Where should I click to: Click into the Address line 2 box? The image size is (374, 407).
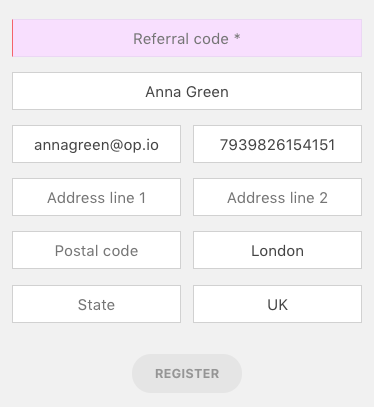(277, 197)
